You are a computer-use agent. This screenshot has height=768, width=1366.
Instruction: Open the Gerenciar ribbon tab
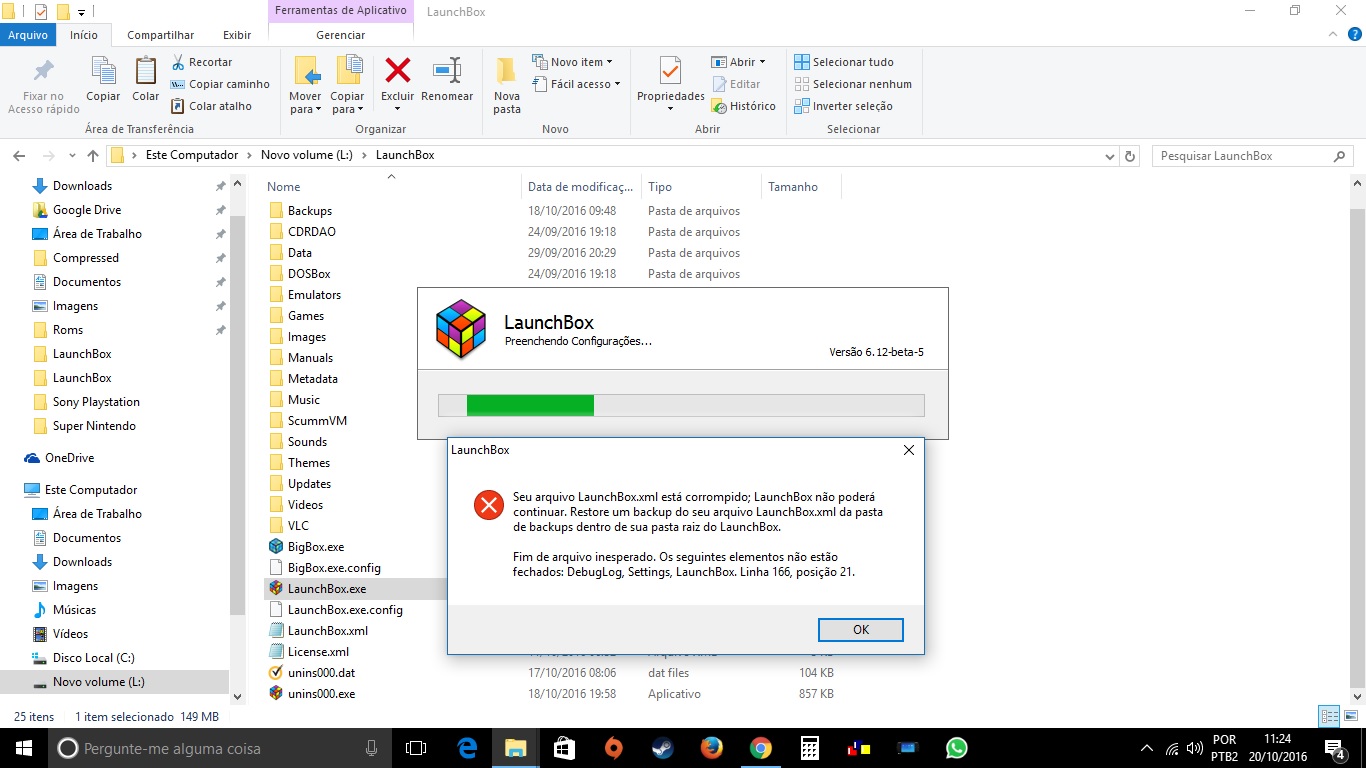pos(340,35)
